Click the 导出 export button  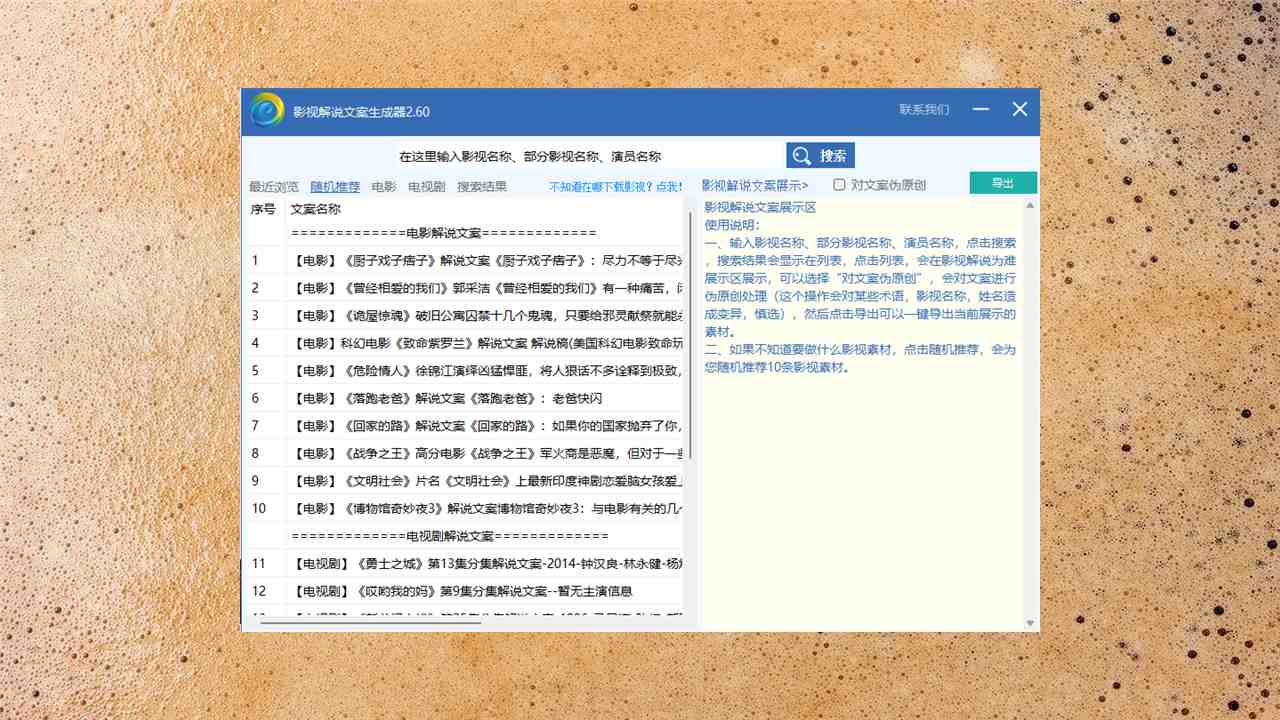[1002, 183]
